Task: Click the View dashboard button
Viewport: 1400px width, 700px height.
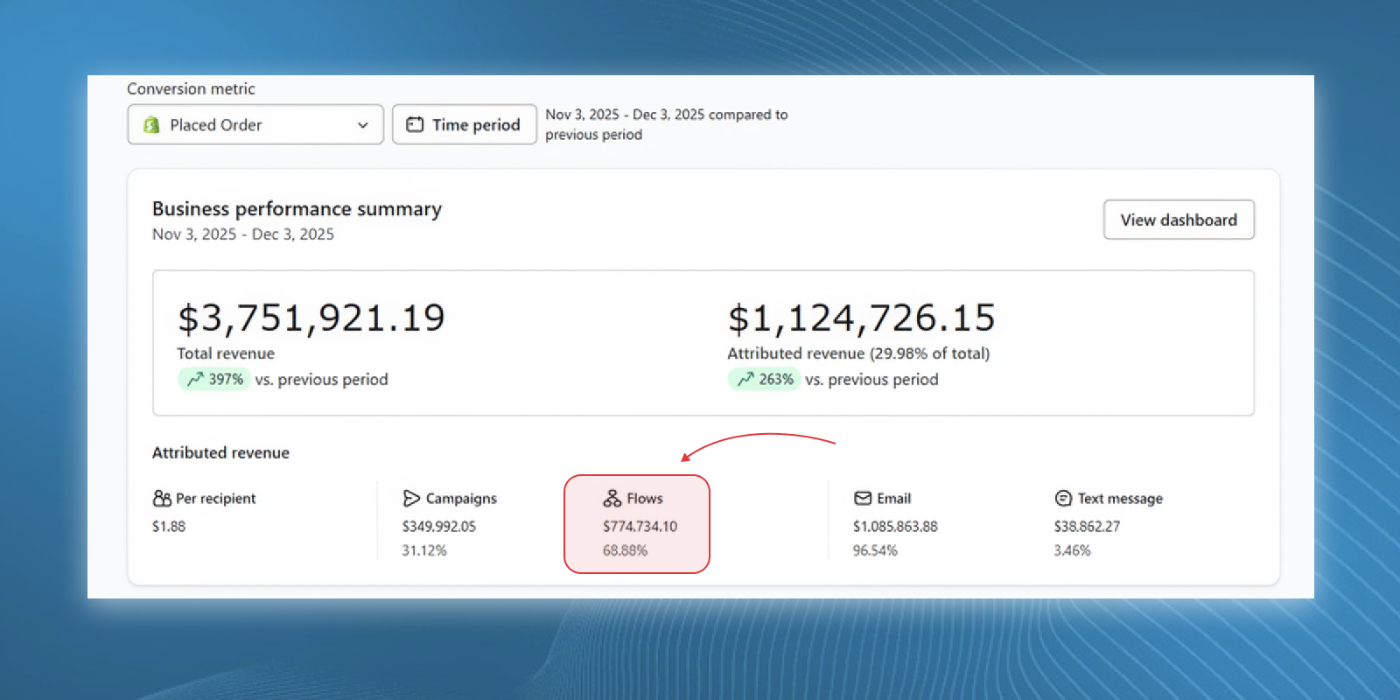Action: coord(1178,220)
